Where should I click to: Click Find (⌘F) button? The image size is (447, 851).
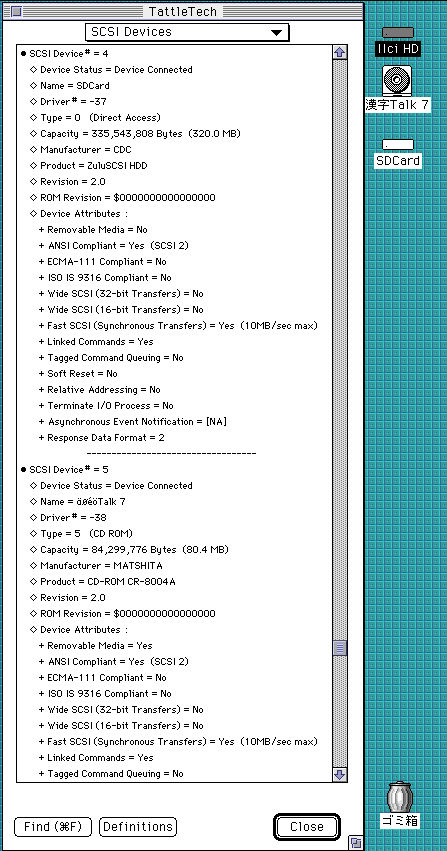(53, 827)
